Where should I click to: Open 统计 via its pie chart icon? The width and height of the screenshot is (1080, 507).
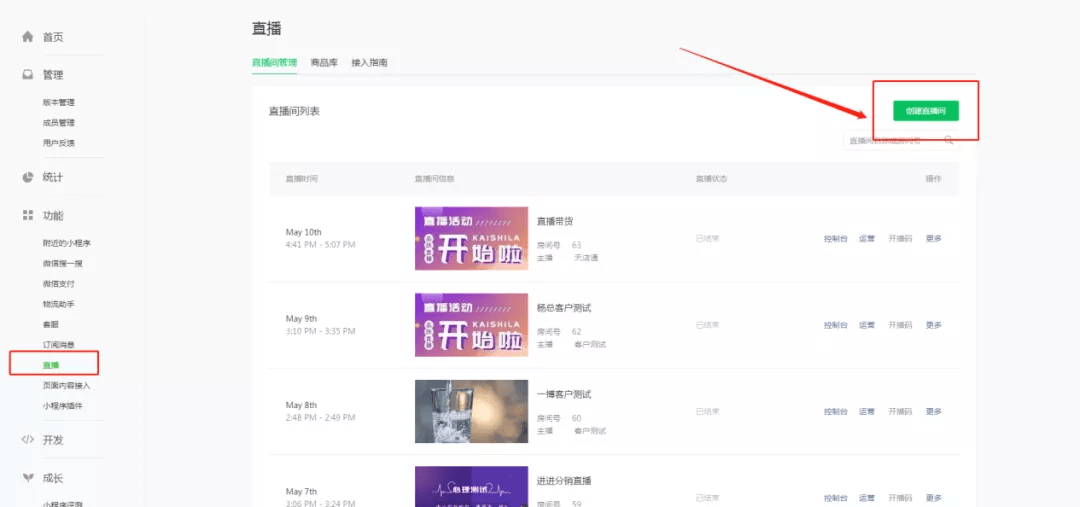click(x=28, y=177)
